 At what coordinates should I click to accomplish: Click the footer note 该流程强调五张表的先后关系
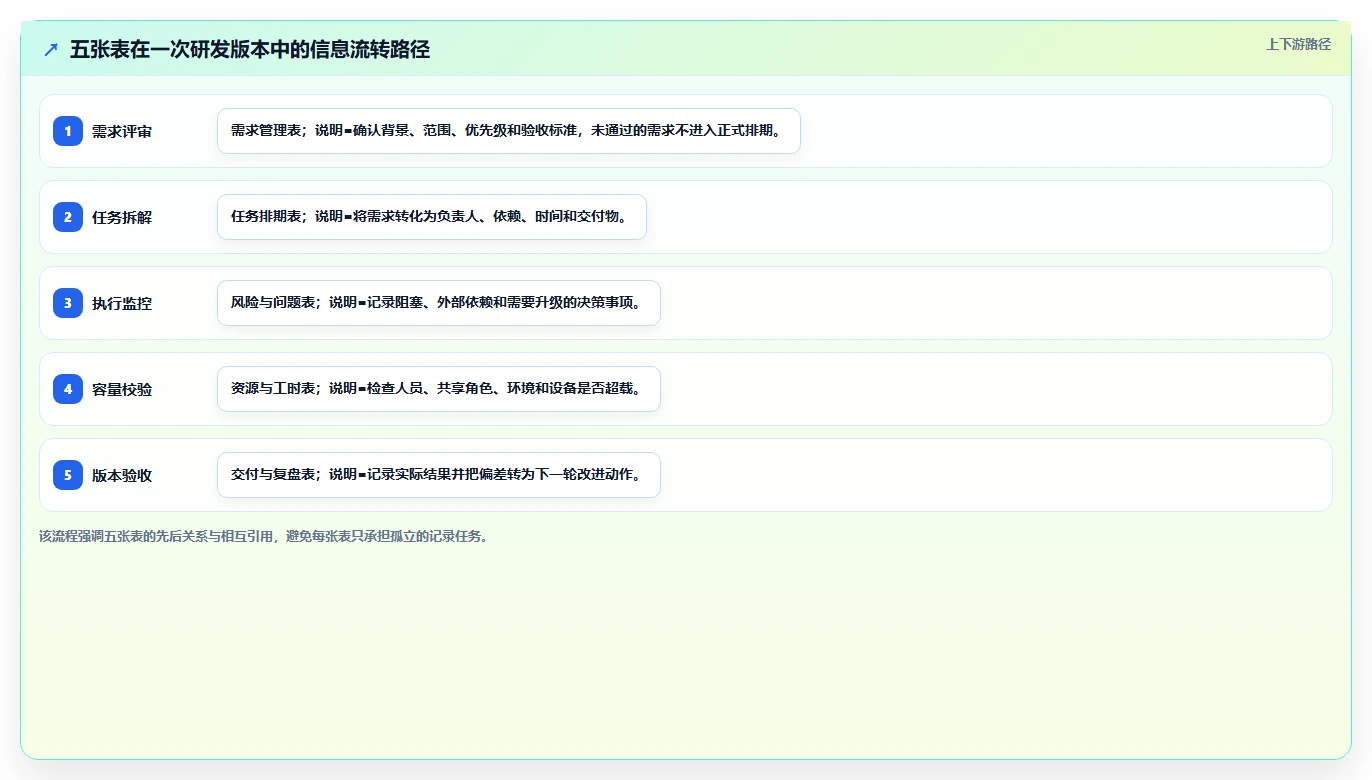(x=263, y=536)
